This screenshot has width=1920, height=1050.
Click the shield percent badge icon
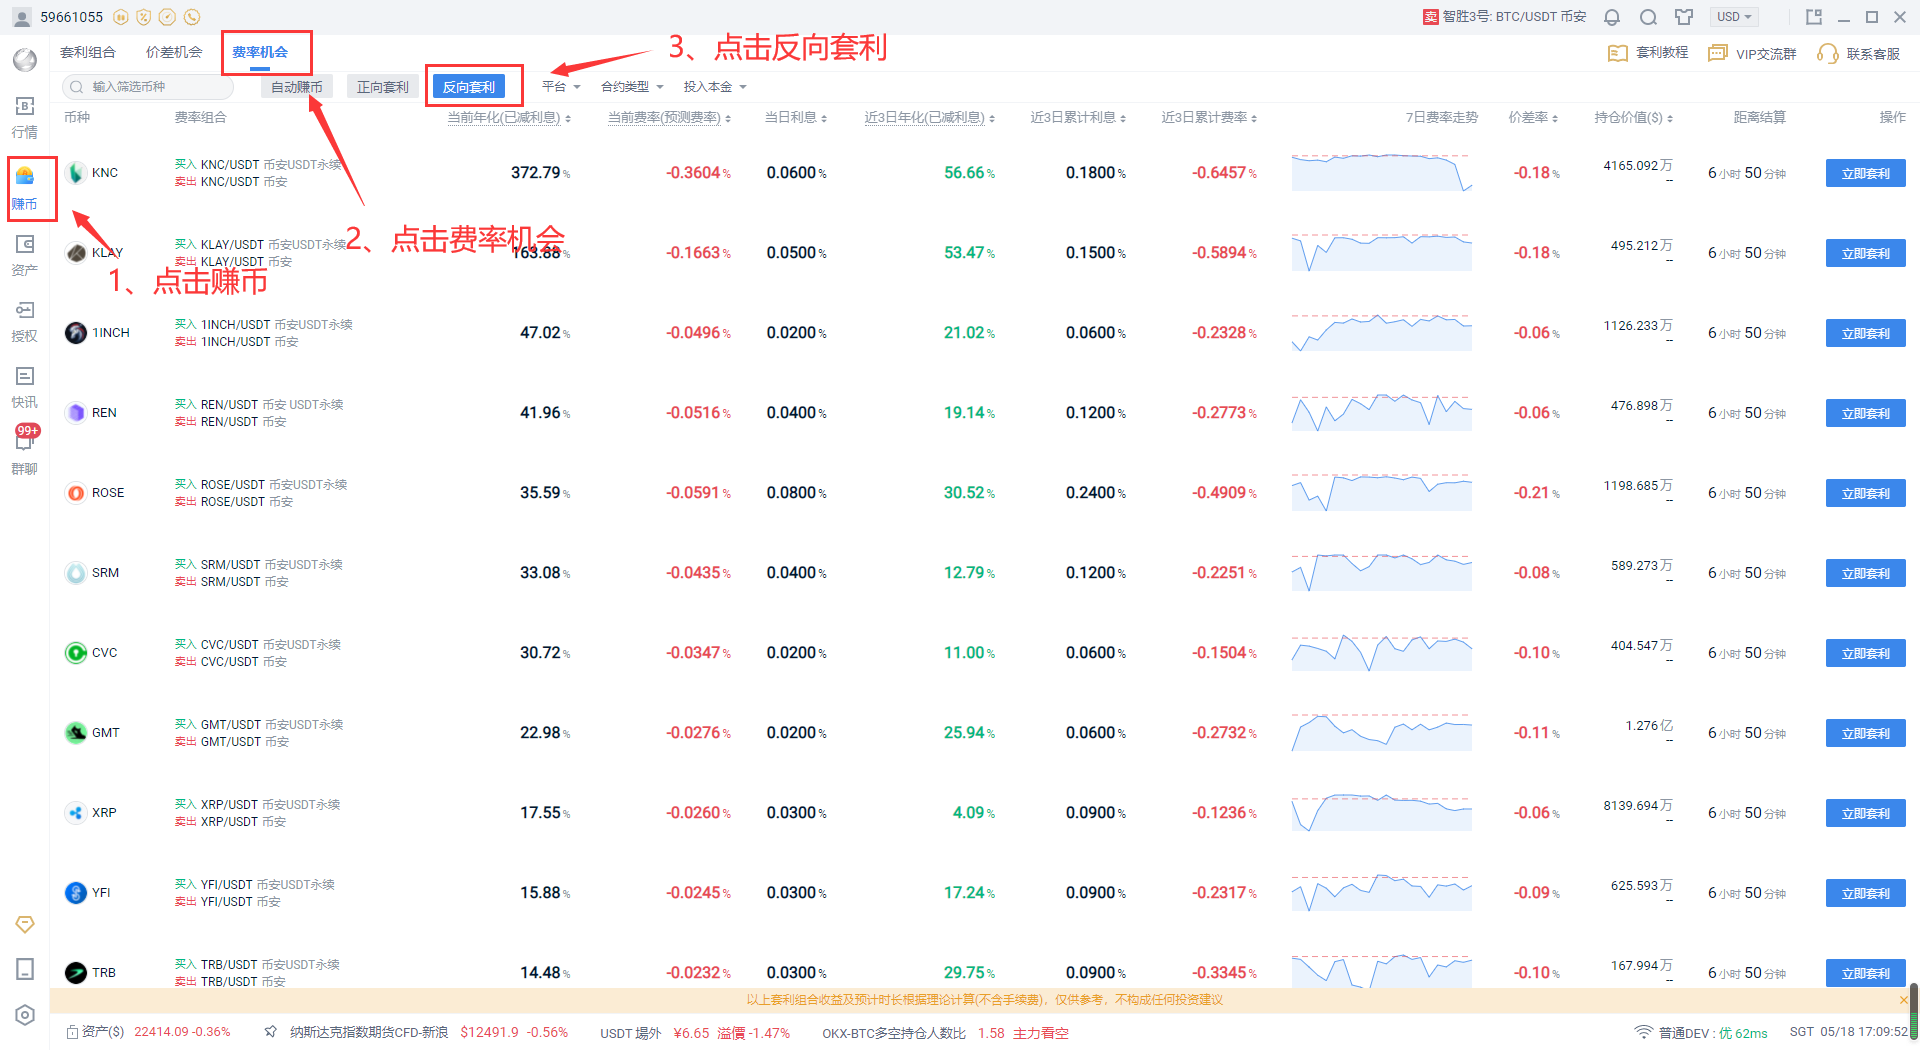point(144,17)
